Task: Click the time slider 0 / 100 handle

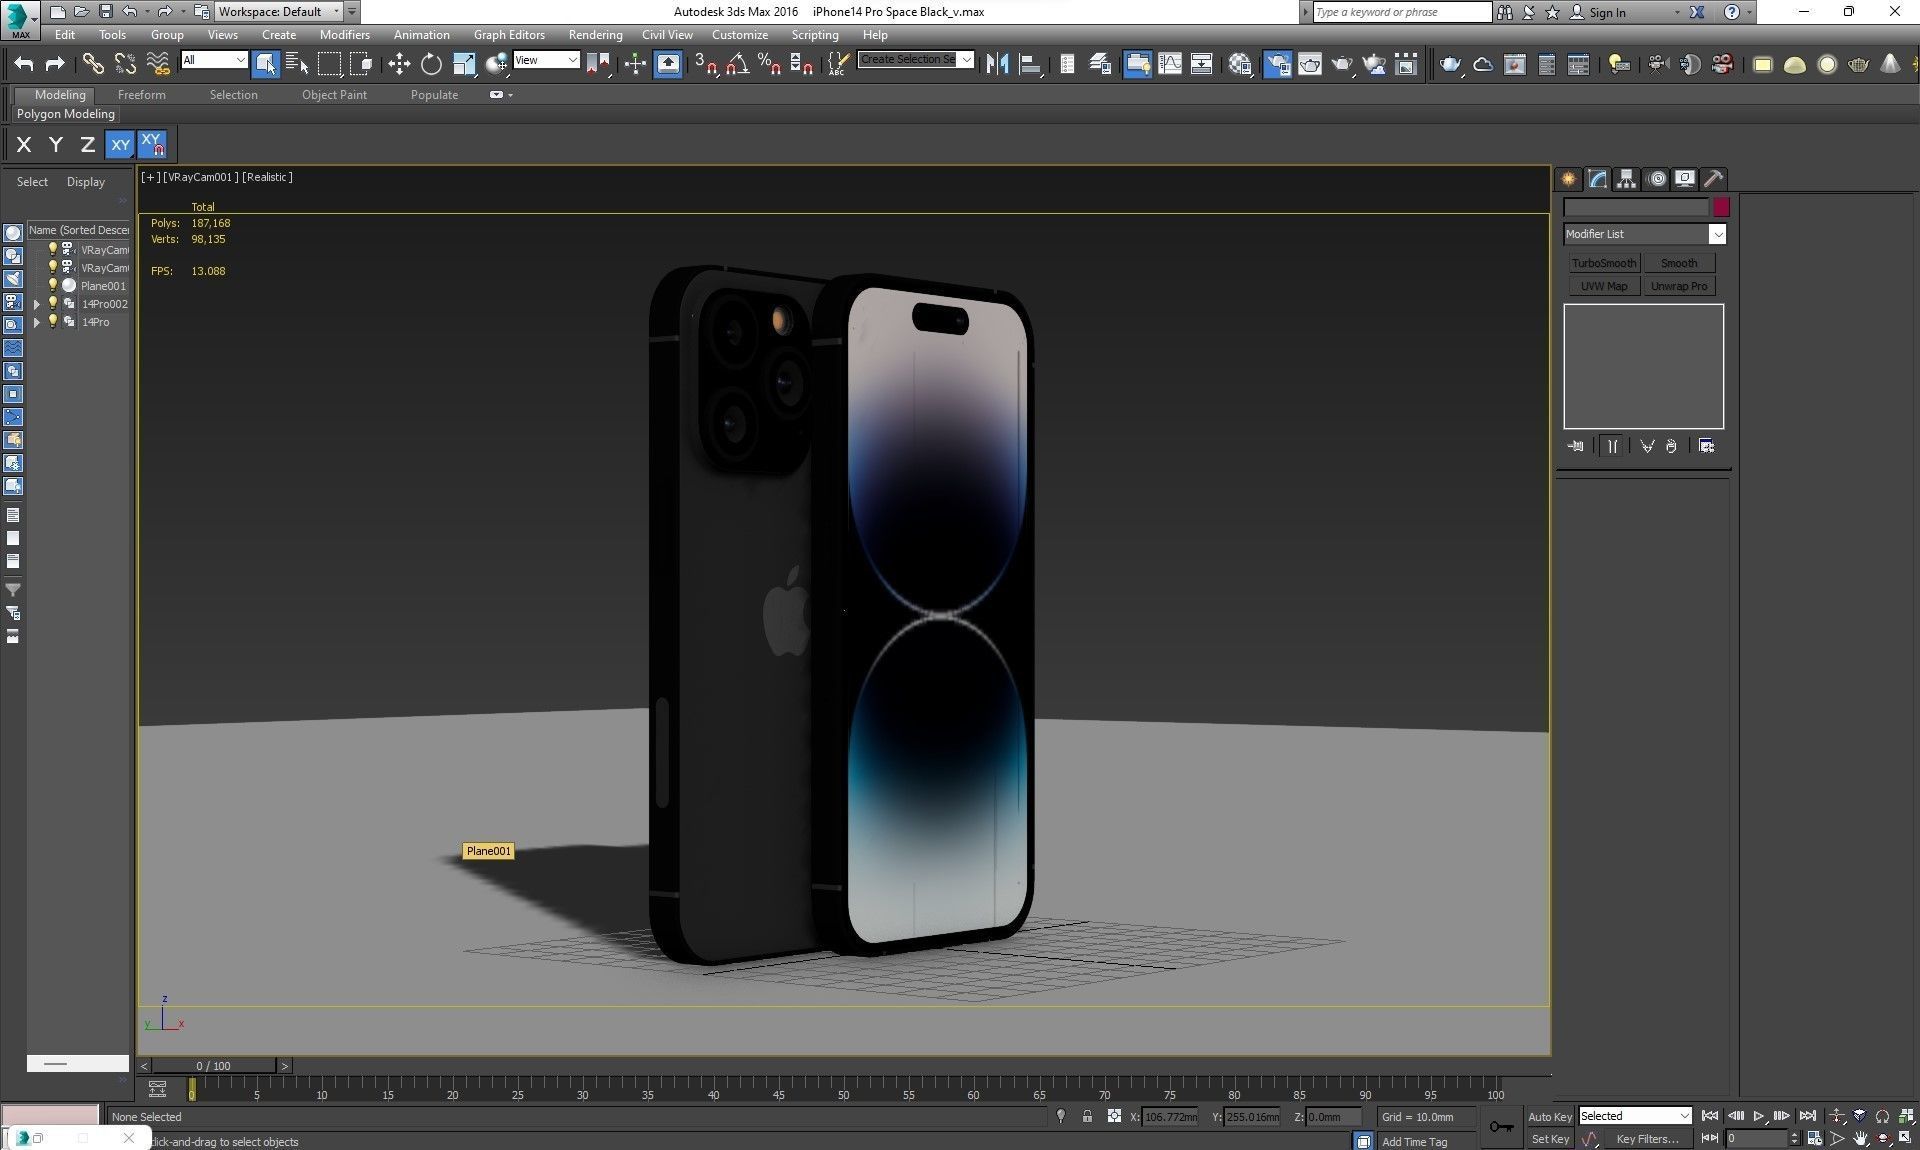Action: click(213, 1066)
